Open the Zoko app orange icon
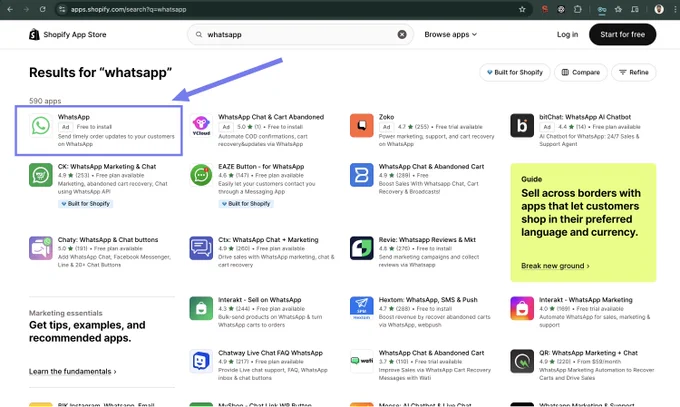This screenshot has height=407, width=680. pos(361,126)
